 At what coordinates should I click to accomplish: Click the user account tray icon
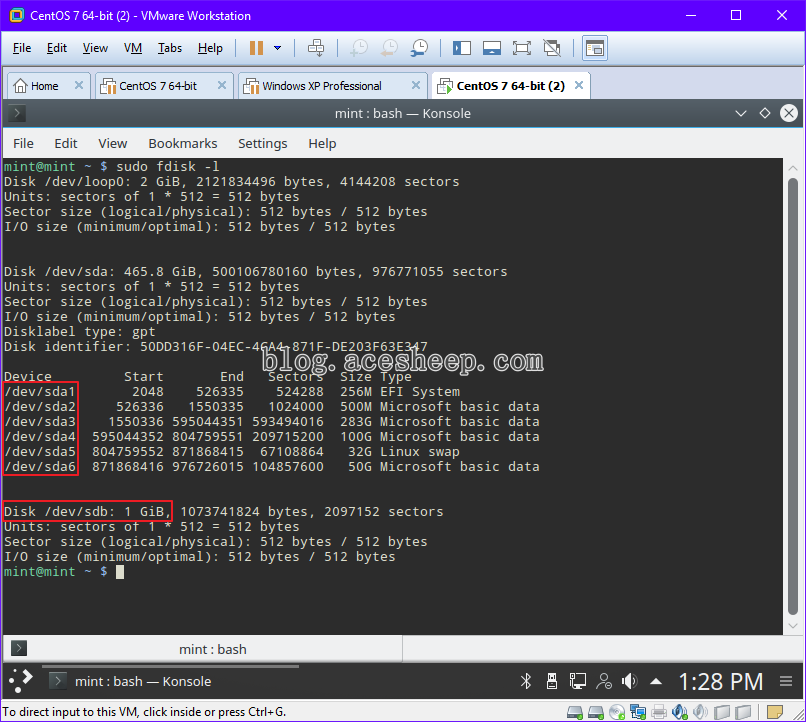604,681
